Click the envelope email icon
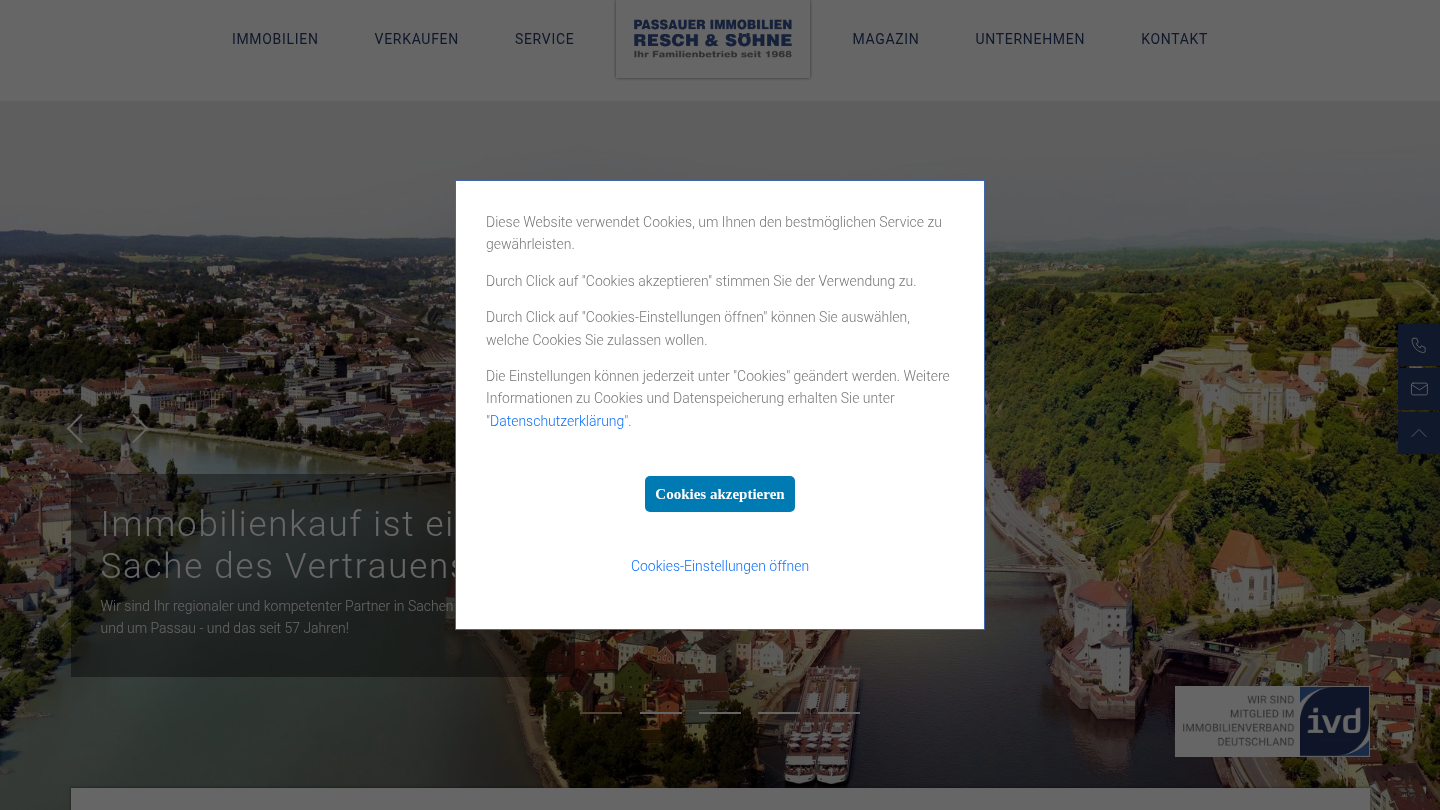 click(x=1418, y=389)
